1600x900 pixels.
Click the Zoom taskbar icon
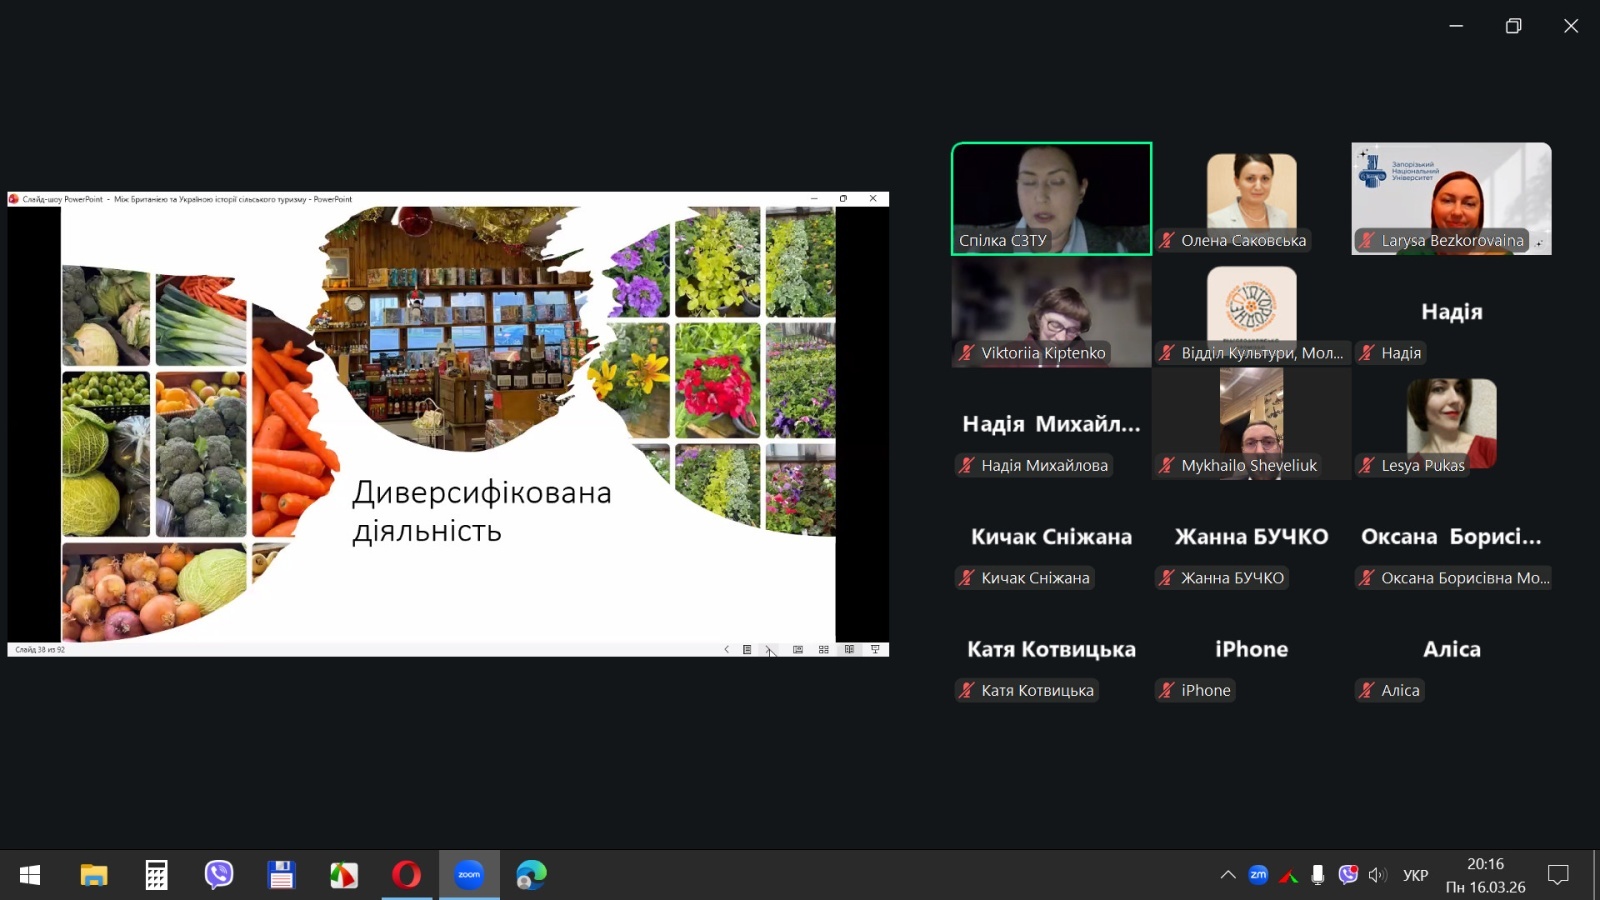[x=469, y=875]
